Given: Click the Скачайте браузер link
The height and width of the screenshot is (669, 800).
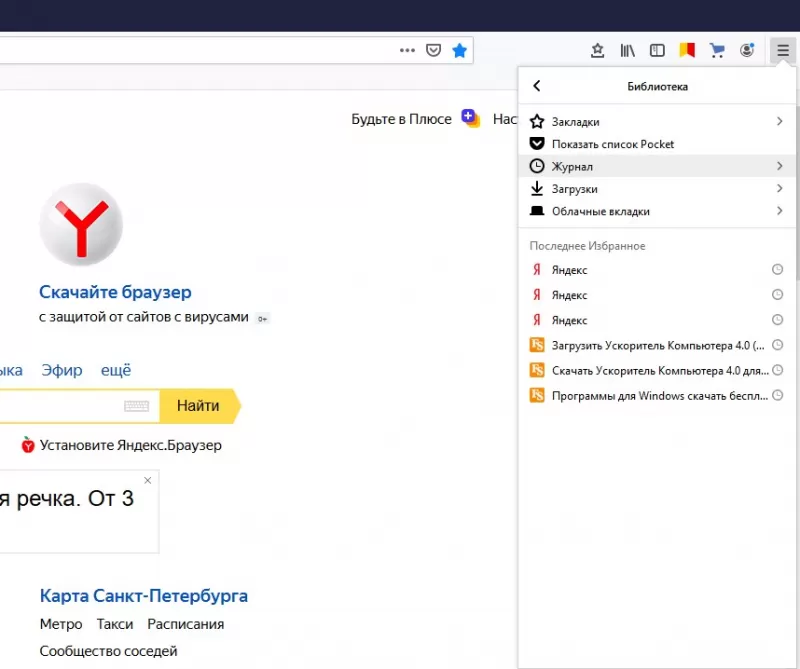Looking at the screenshot, I should tap(115, 291).
